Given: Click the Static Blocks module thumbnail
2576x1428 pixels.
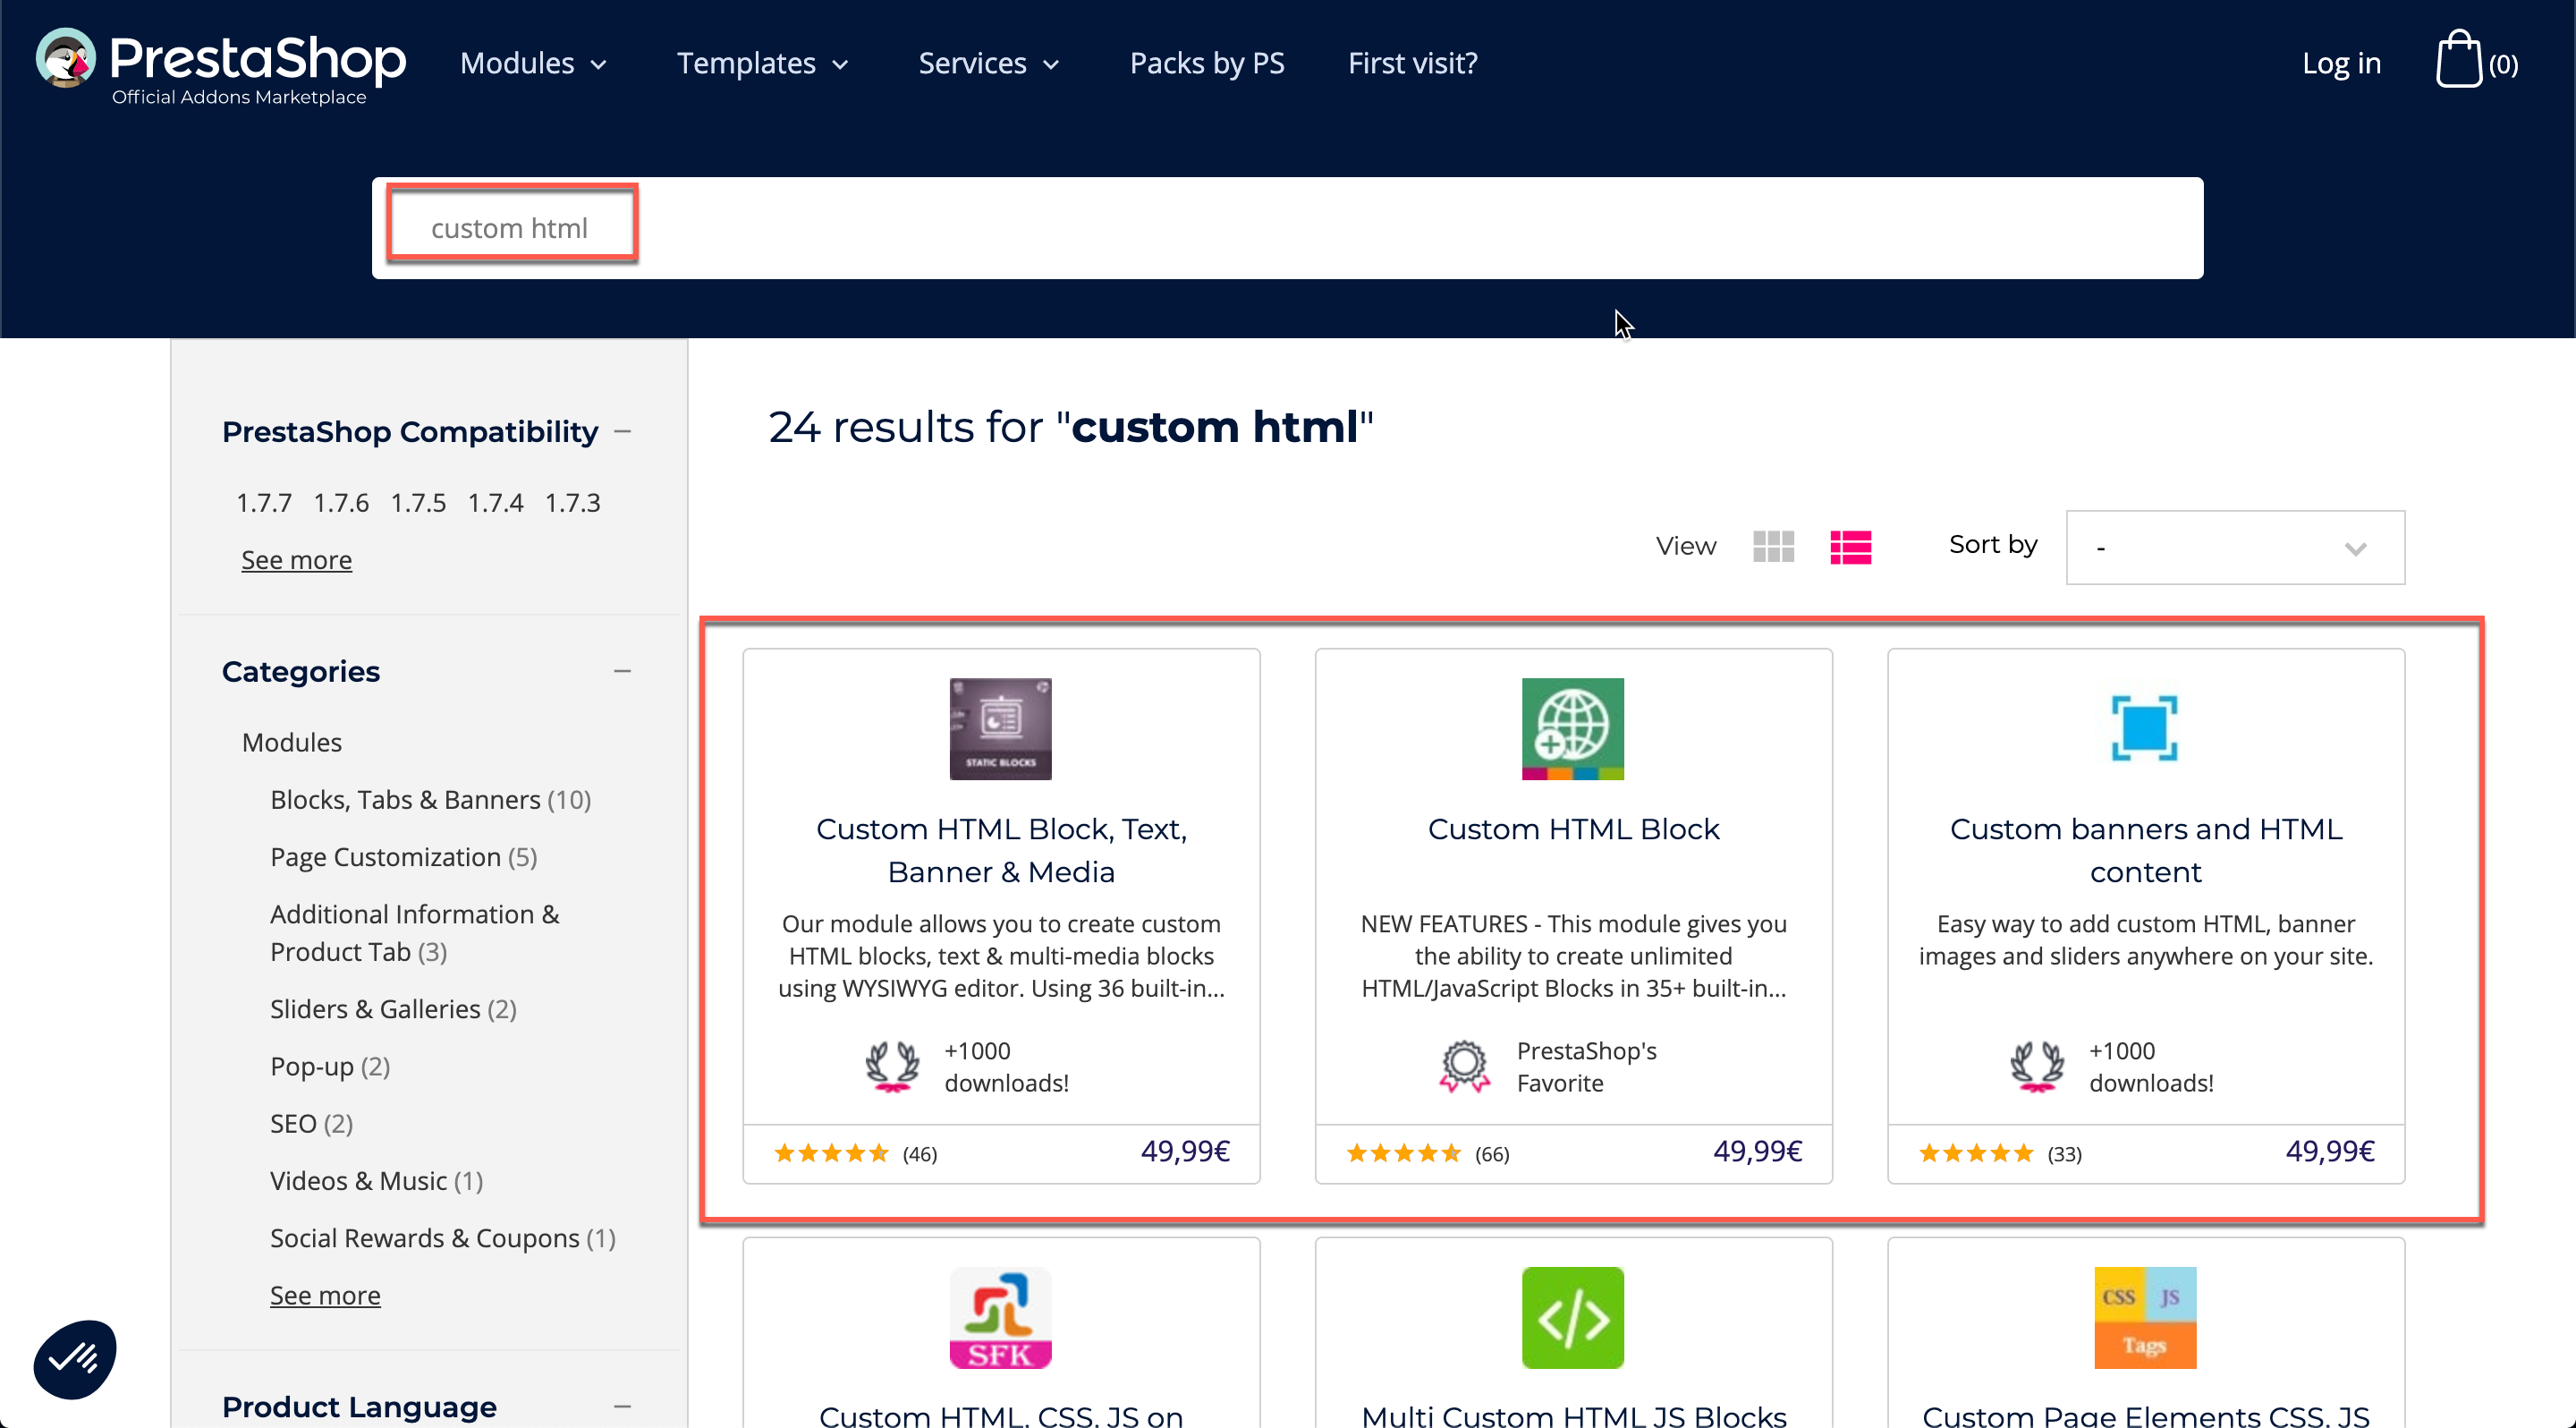Looking at the screenshot, I should pos(1000,728).
